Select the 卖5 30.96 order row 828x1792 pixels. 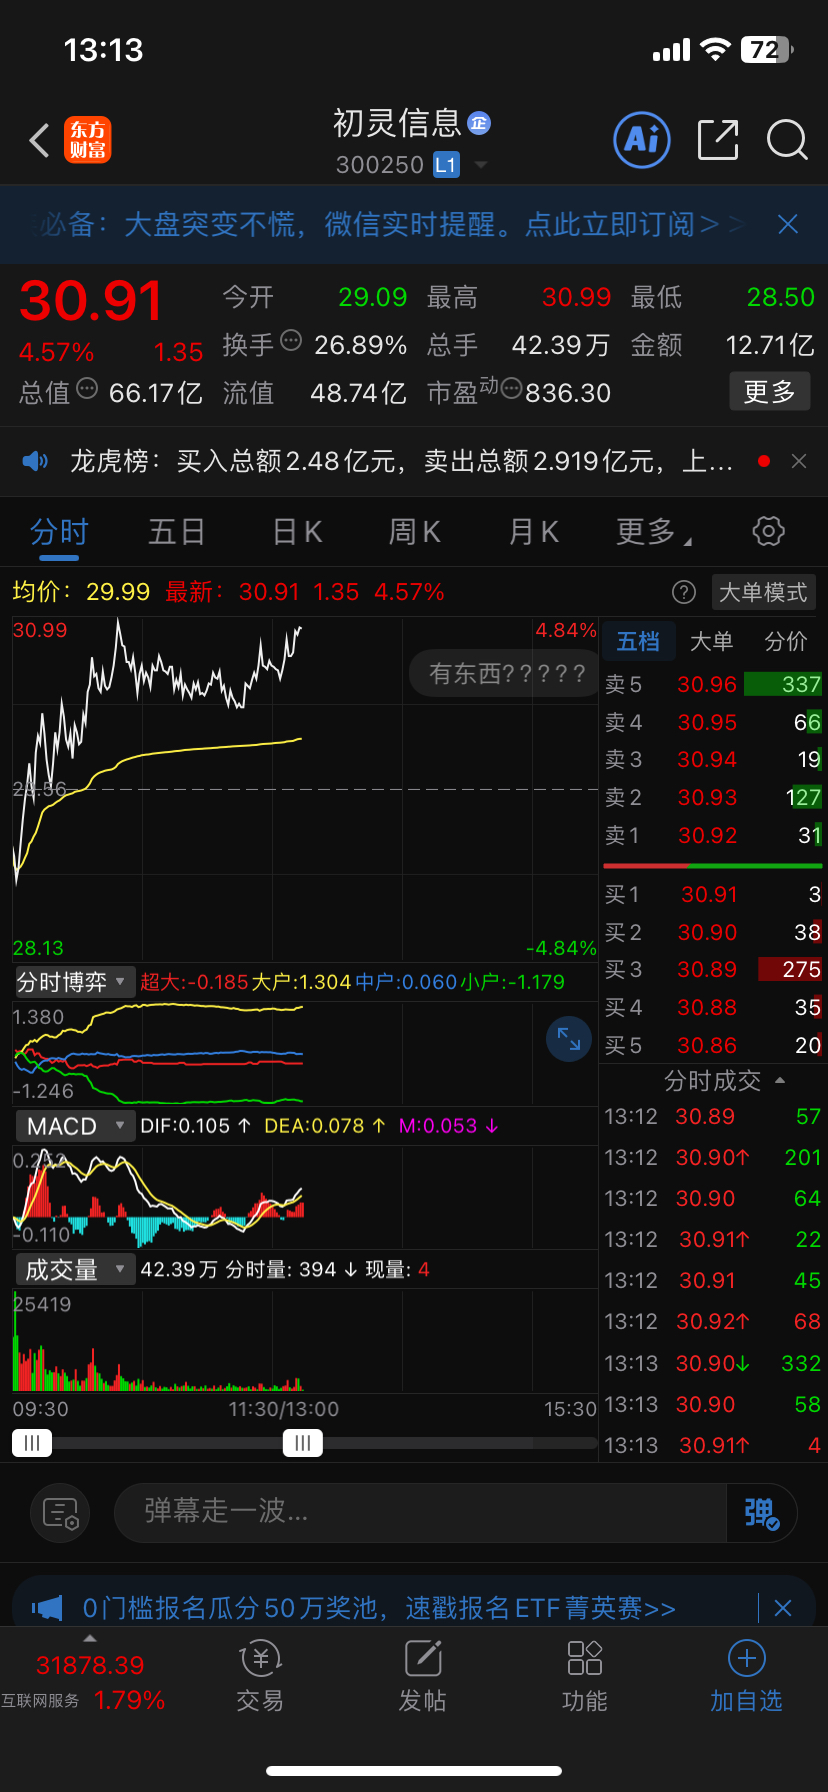point(712,684)
